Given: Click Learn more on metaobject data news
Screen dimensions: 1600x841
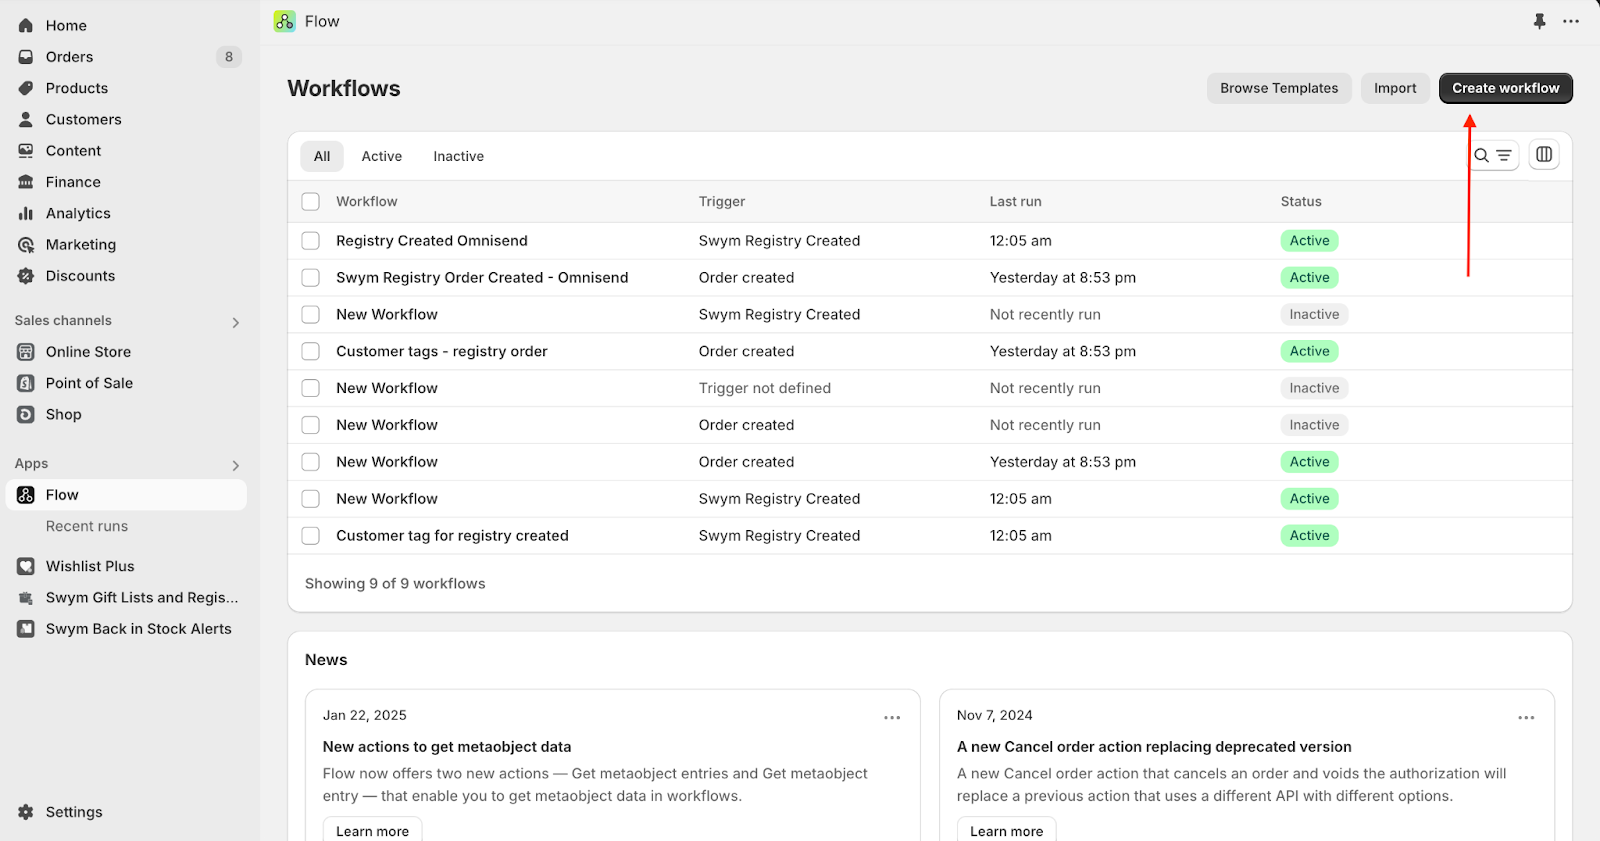Looking at the screenshot, I should (372, 830).
